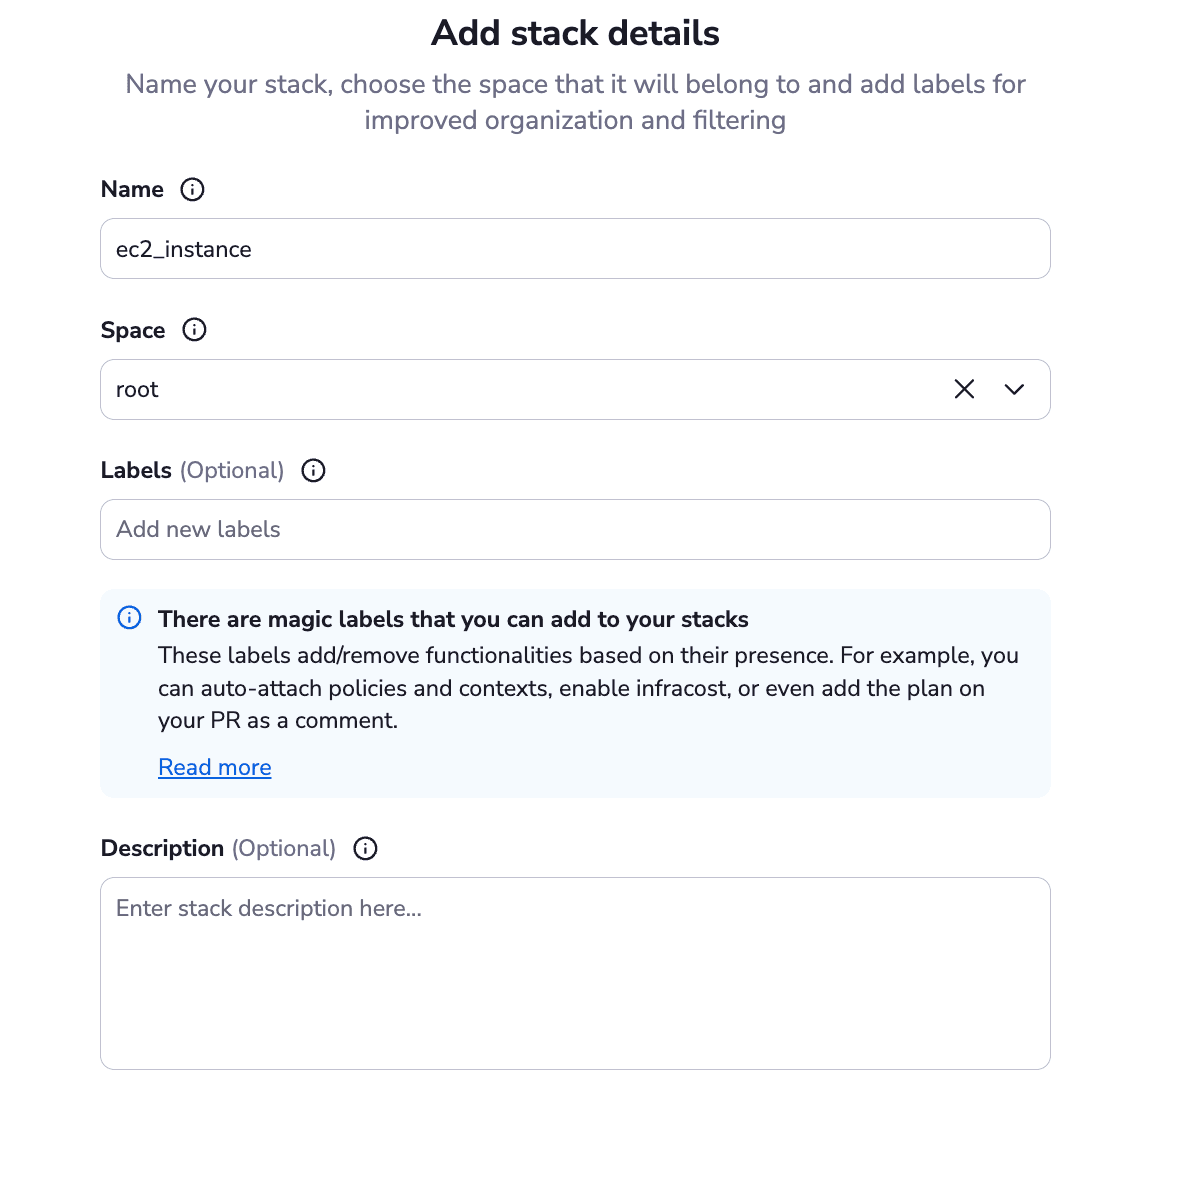Click the magic labels banner title
The height and width of the screenshot is (1186, 1202).
(453, 619)
